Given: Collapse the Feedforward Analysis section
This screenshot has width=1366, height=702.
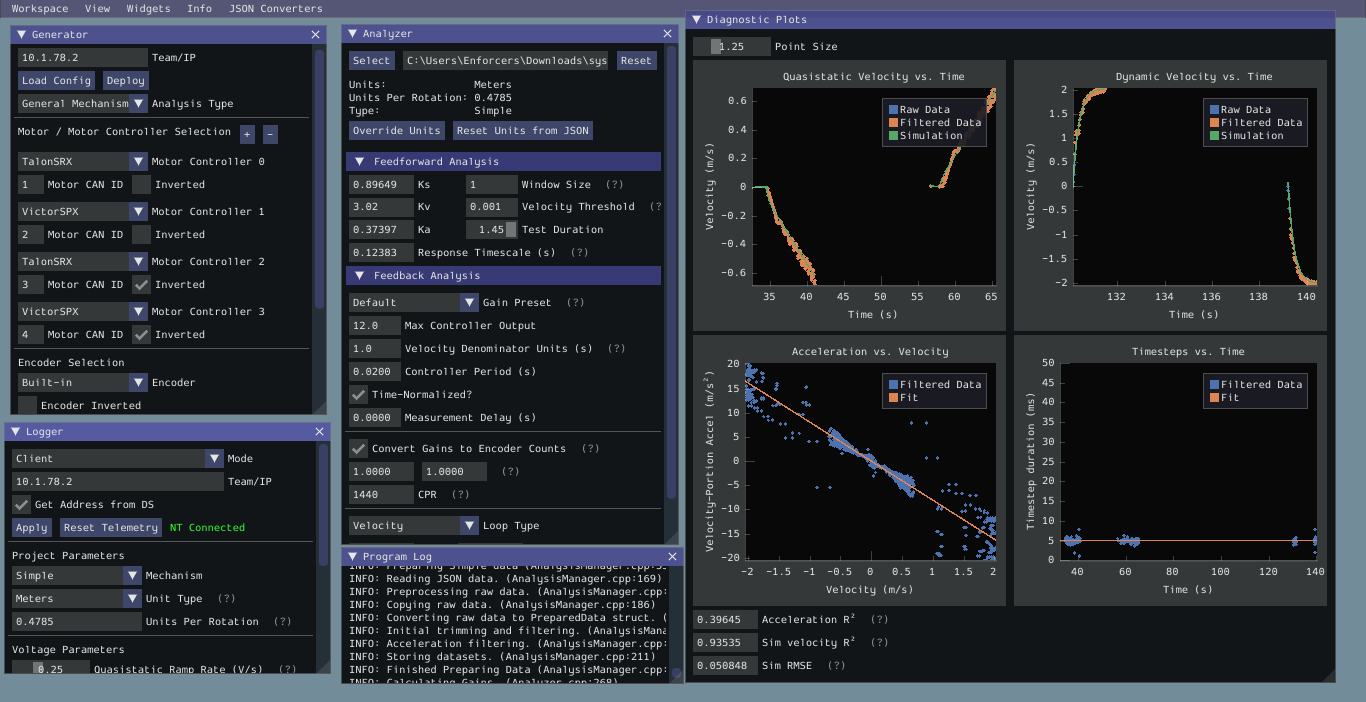Looking at the screenshot, I should [504, 161].
